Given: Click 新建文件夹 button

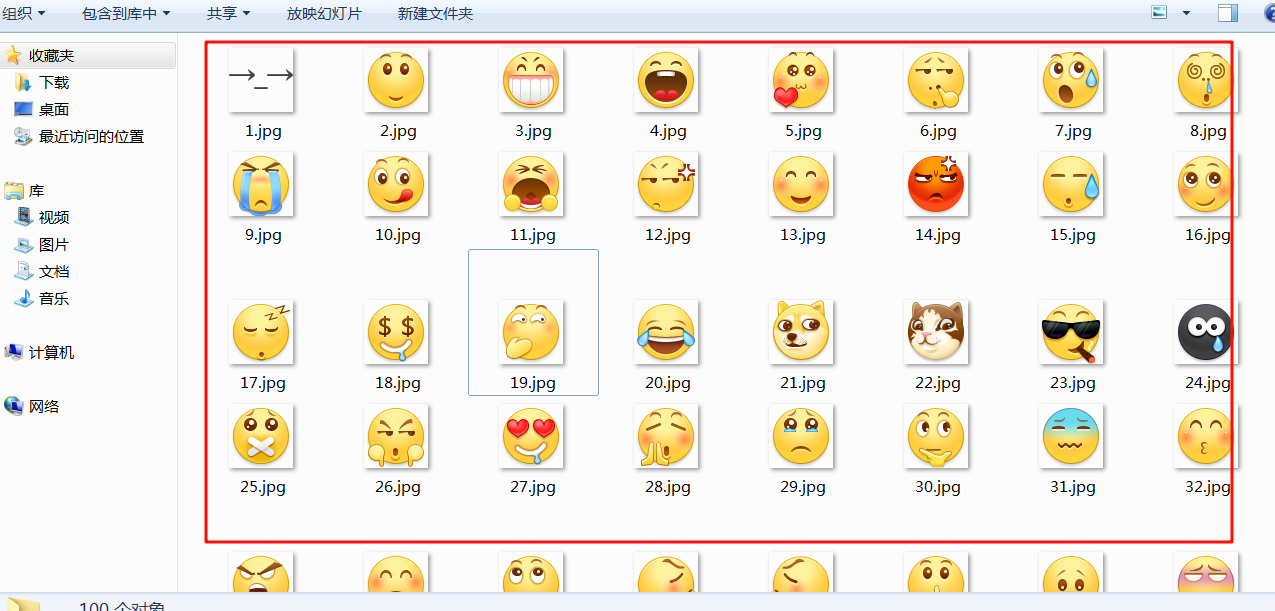Looking at the screenshot, I should pyautogui.click(x=435, y=13).
